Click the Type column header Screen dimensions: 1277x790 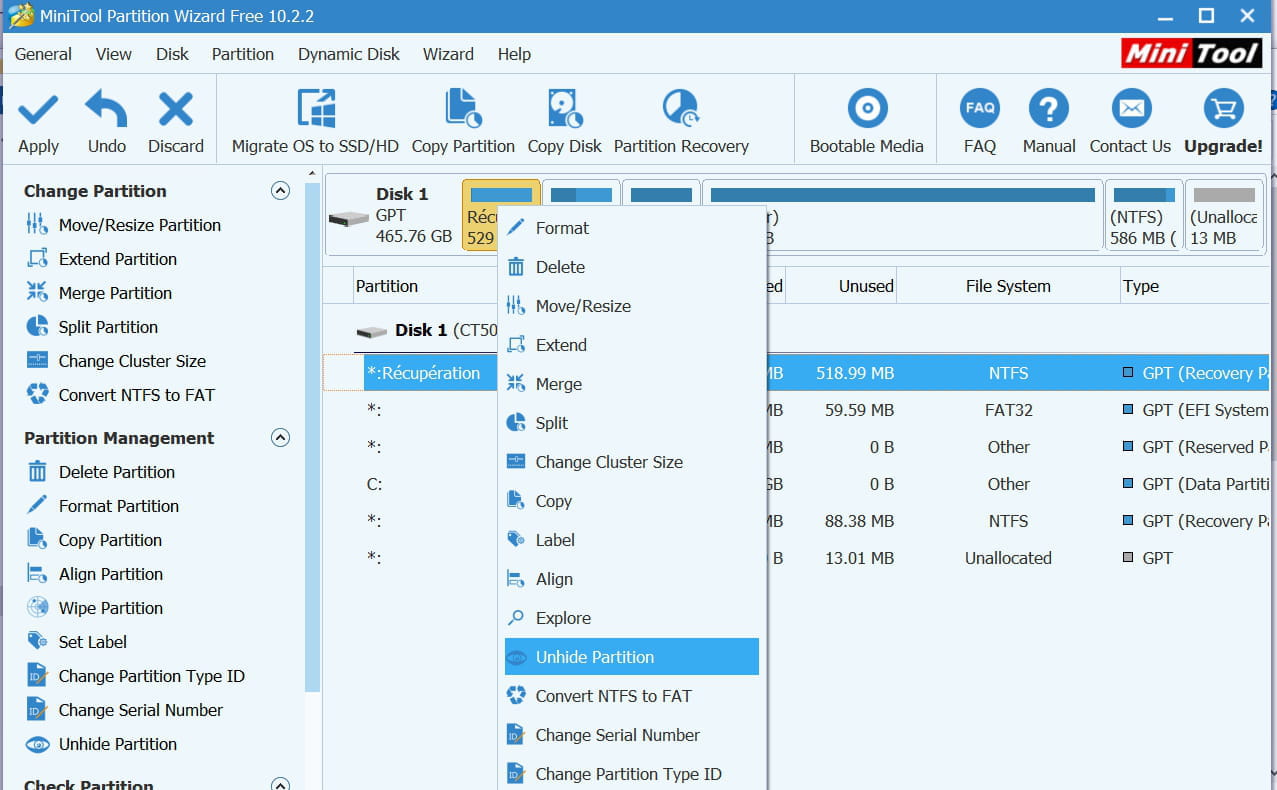point(1195,286)
